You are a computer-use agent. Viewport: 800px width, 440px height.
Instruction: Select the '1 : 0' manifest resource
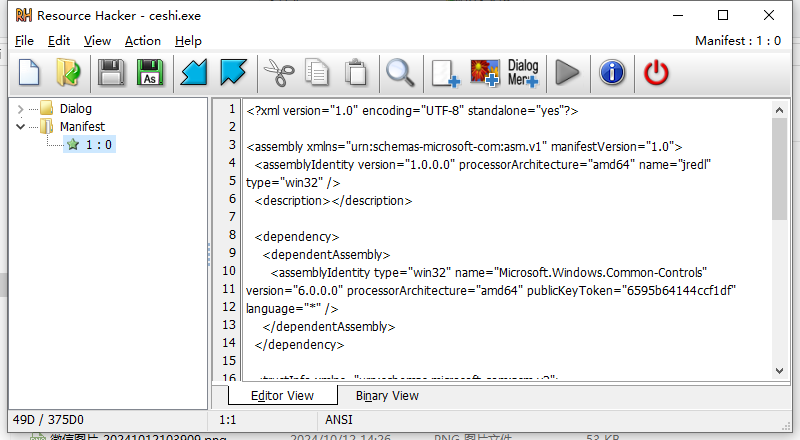coord(98,145)
